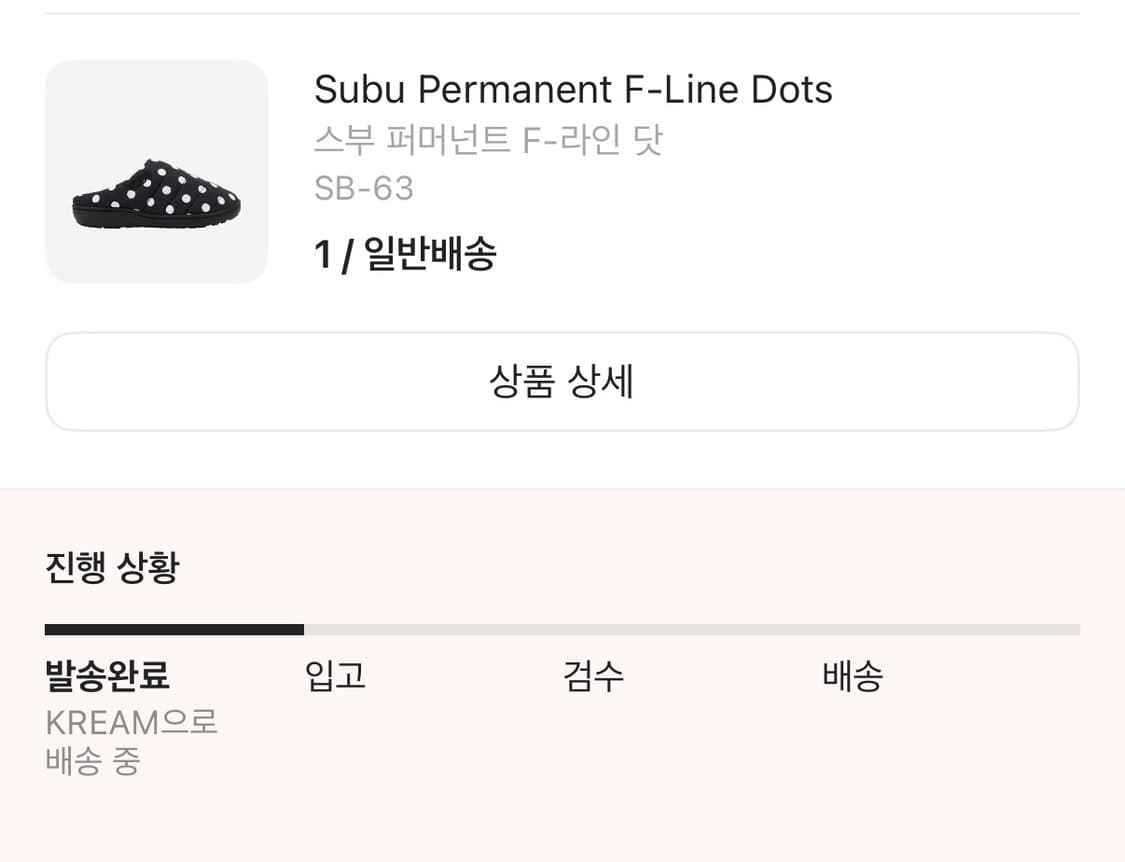Click the 입고 warehouse arrival stage

pyautogui.click(x=334, y=677)
